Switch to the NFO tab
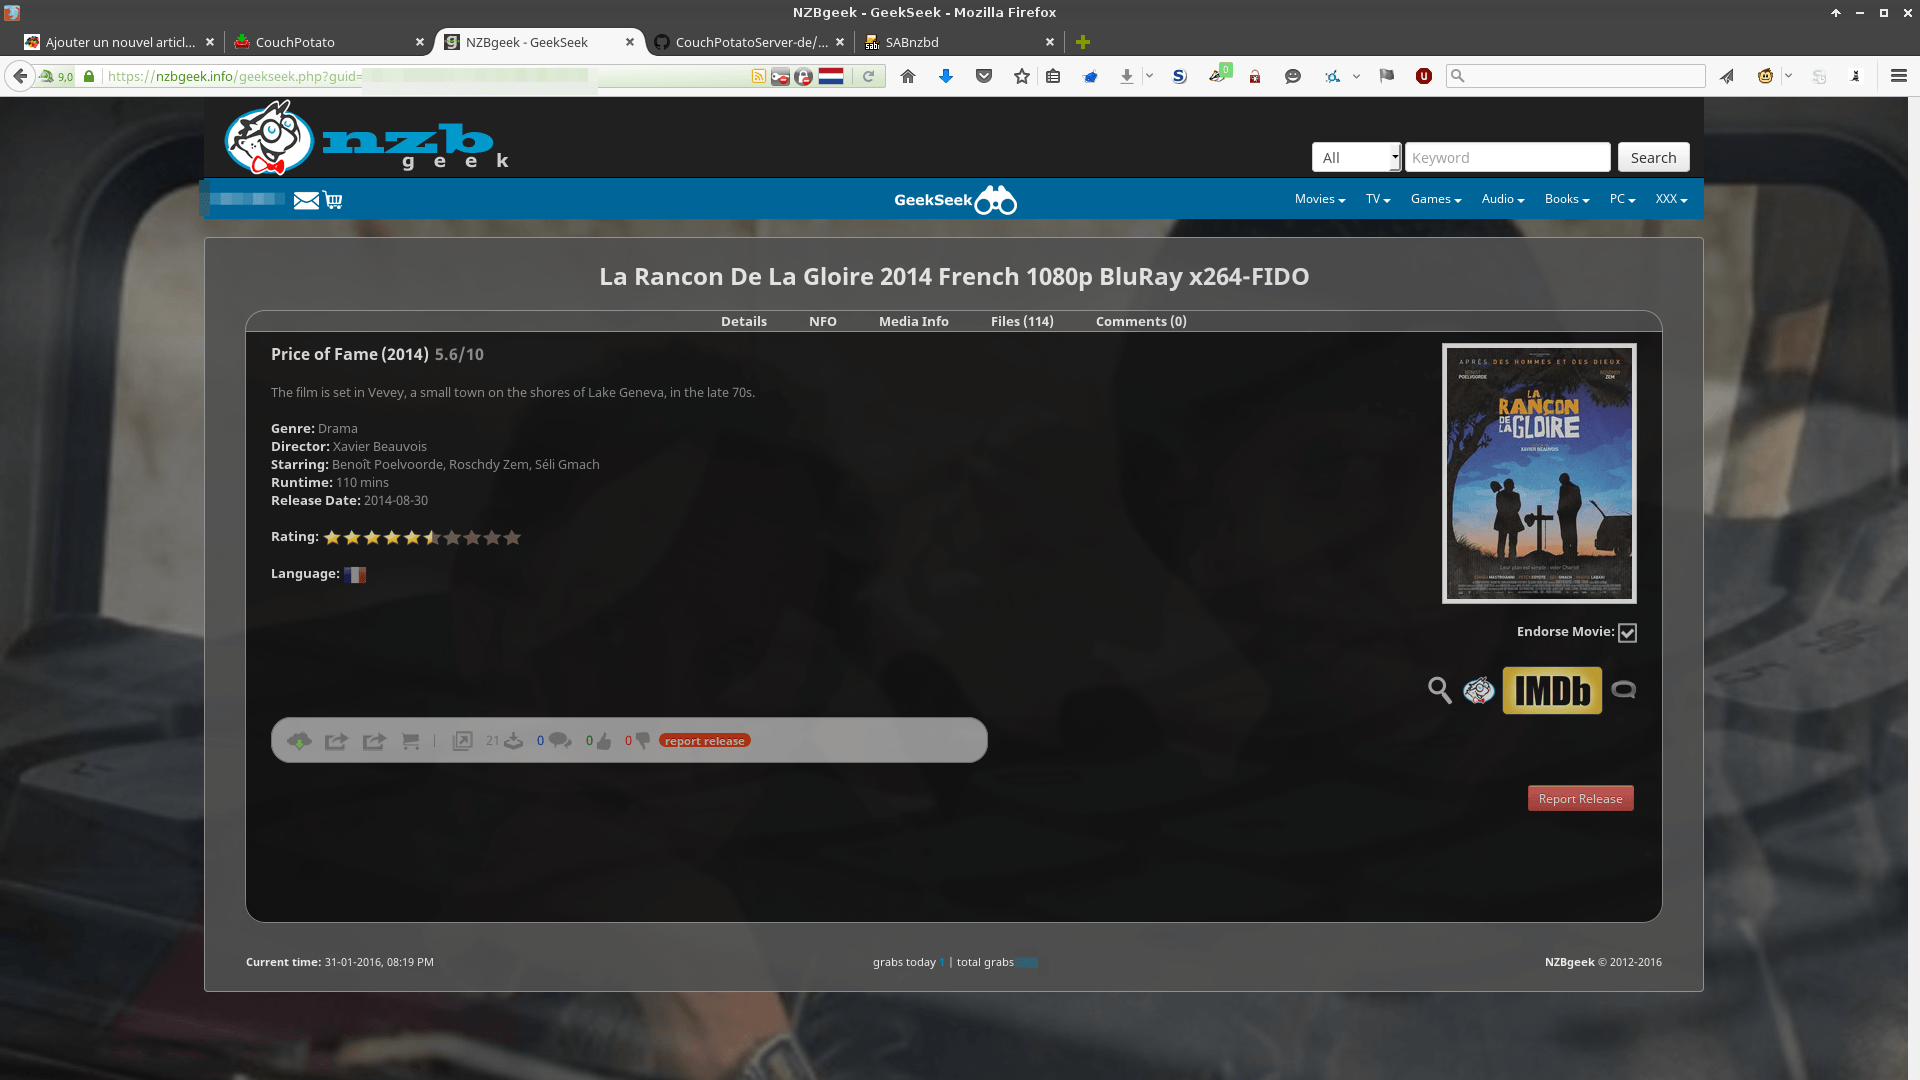Image resolution: width=1920 pixels, height=1080 pixels. 823,321
